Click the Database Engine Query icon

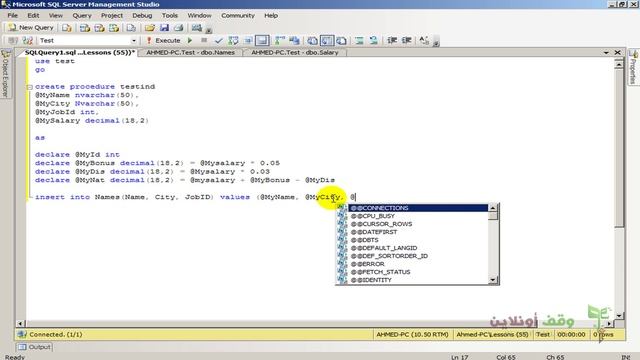[x=67, y=28]
